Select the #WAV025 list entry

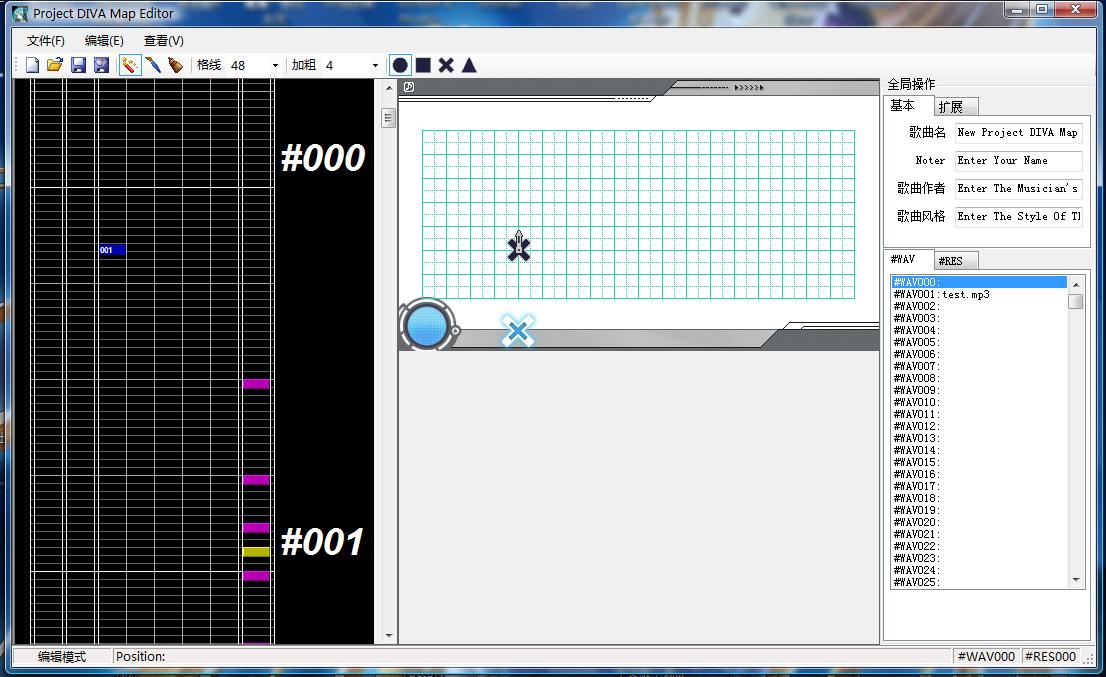pos(979,582)
